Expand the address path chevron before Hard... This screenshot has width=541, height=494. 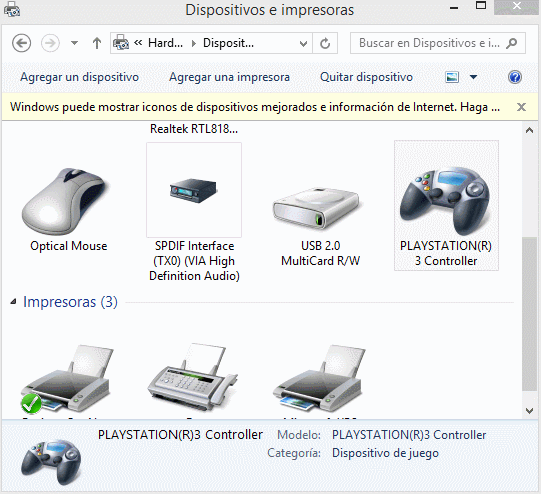[138, 43]
